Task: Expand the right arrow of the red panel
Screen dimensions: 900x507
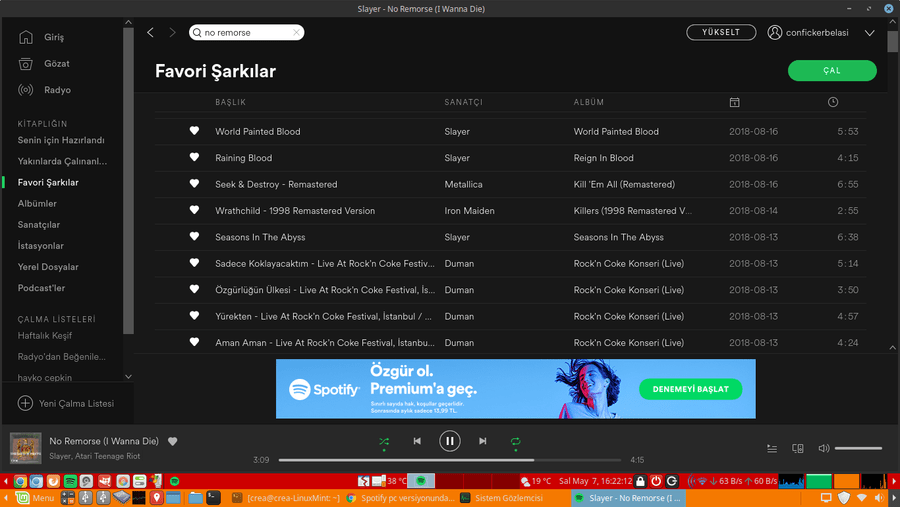Action: 894,481
